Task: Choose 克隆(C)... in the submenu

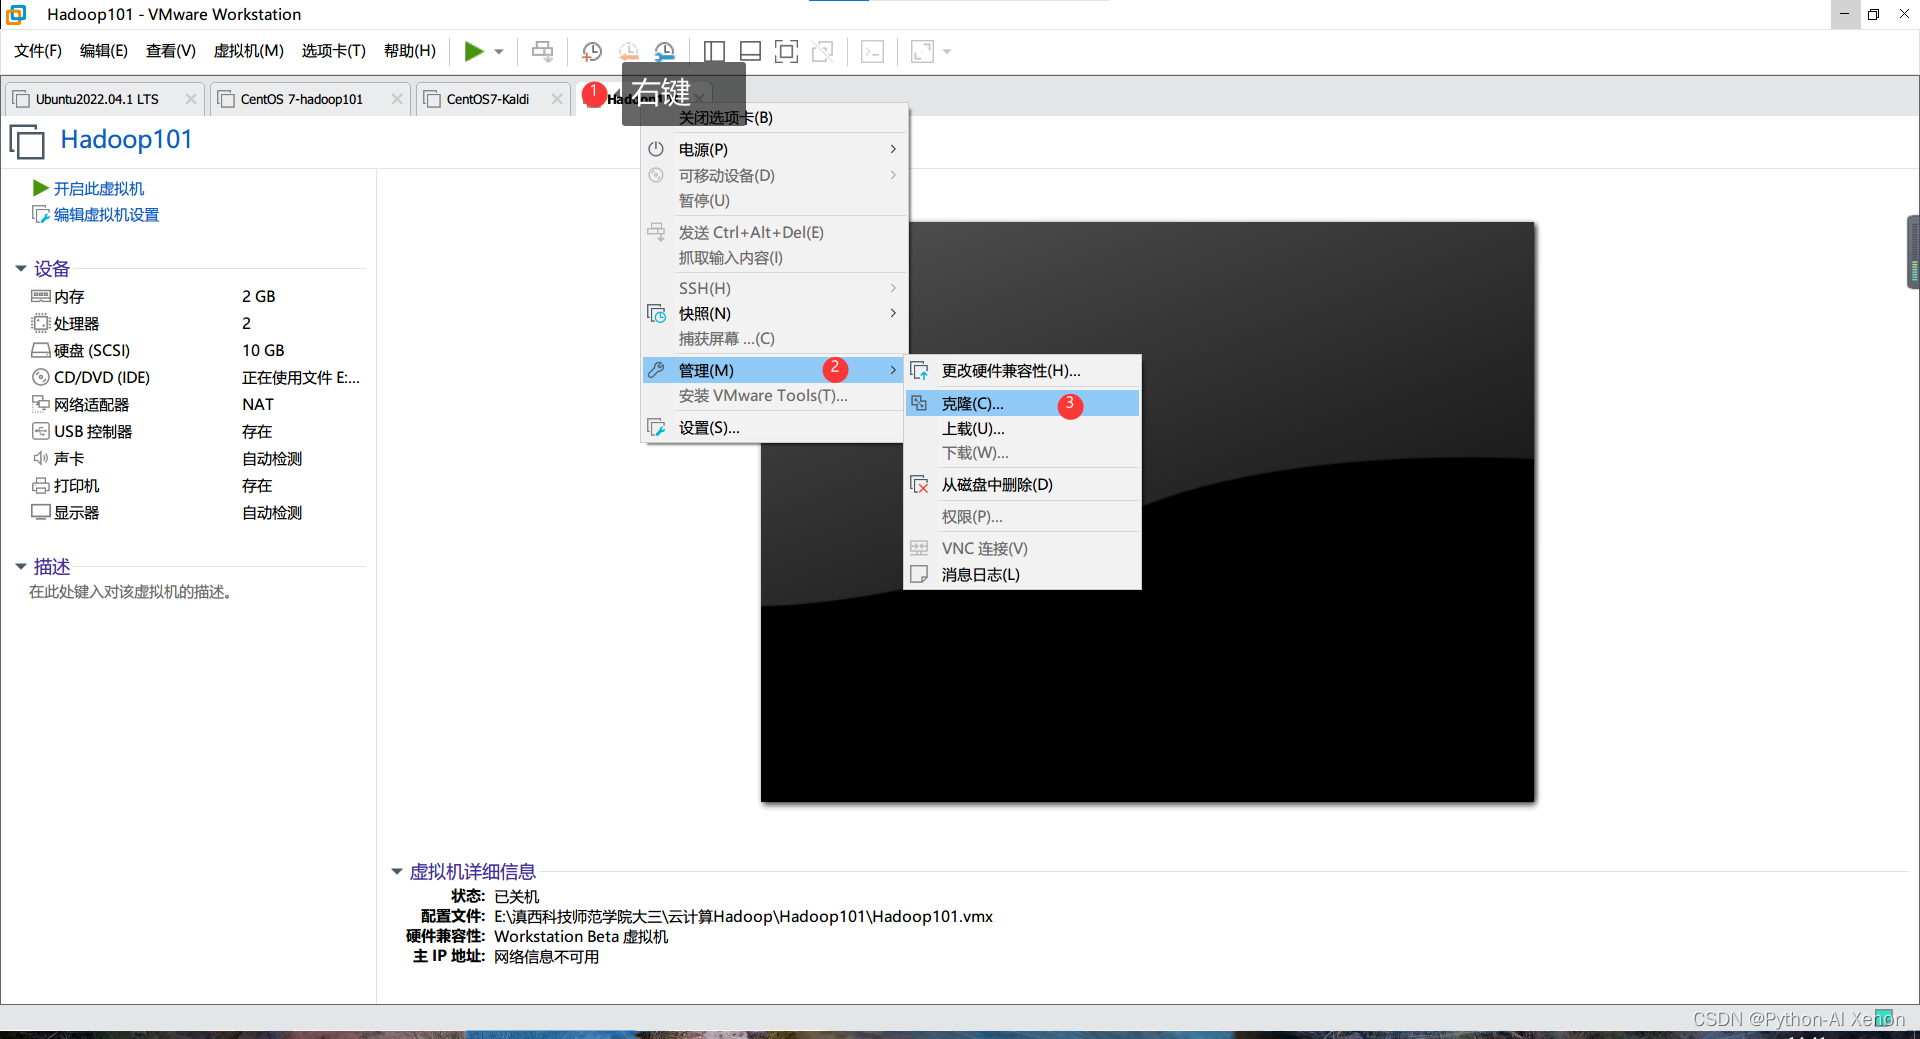Action: [x=1022, y=403]
